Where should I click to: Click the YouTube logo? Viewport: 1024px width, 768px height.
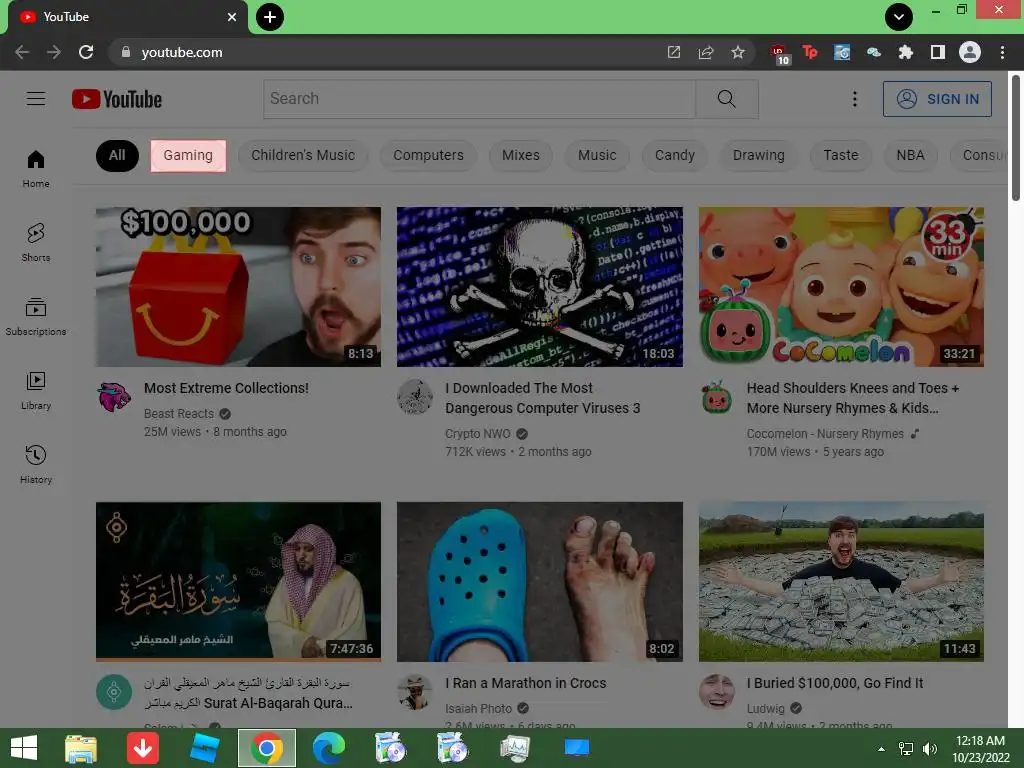pyautogui.click(x=117, y=99)
